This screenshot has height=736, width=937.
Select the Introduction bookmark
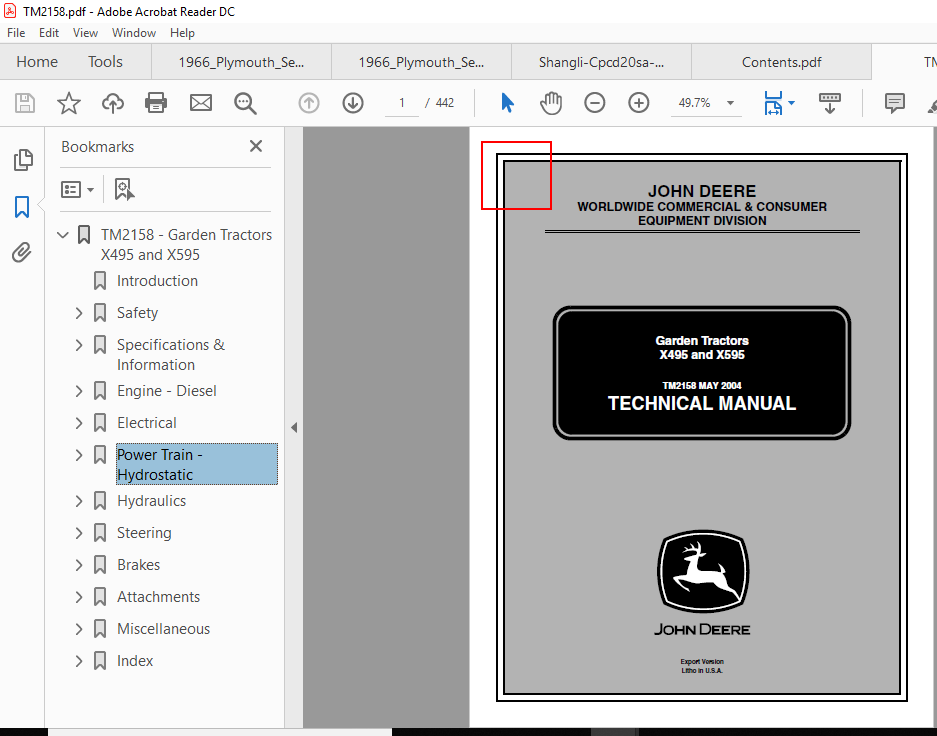[x=157, y=281]
